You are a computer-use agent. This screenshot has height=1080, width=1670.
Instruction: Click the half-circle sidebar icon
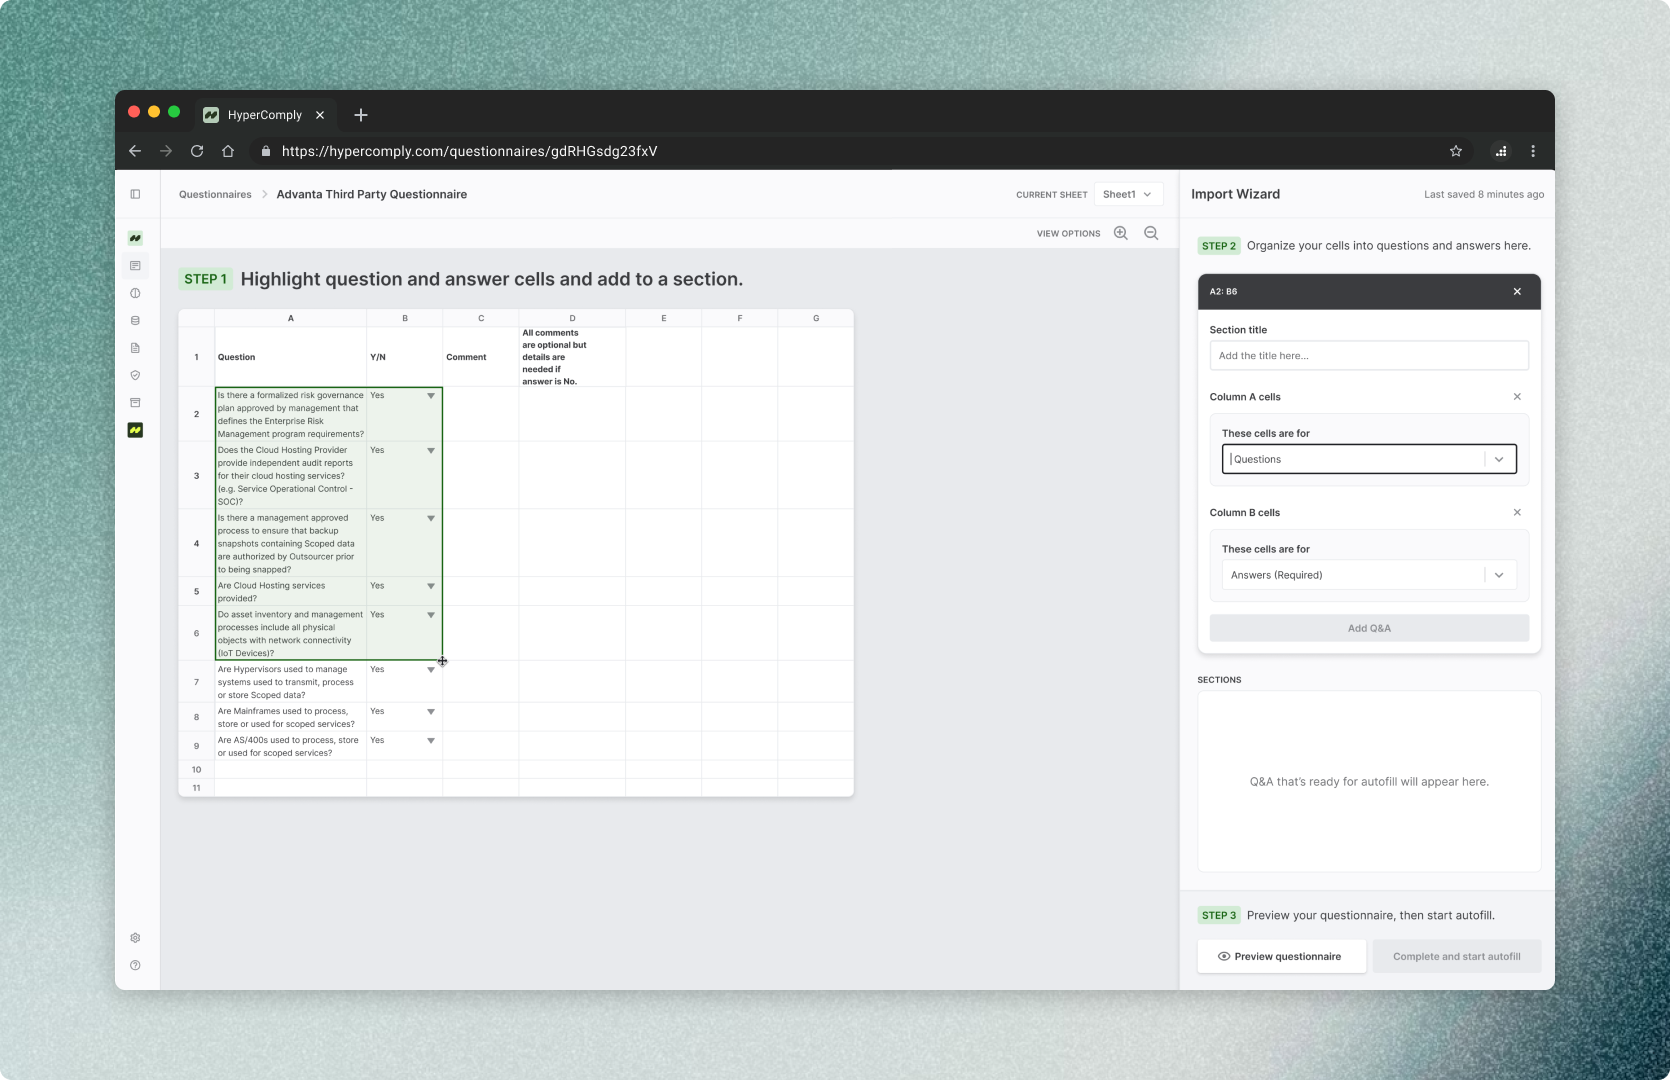(135, 293)
